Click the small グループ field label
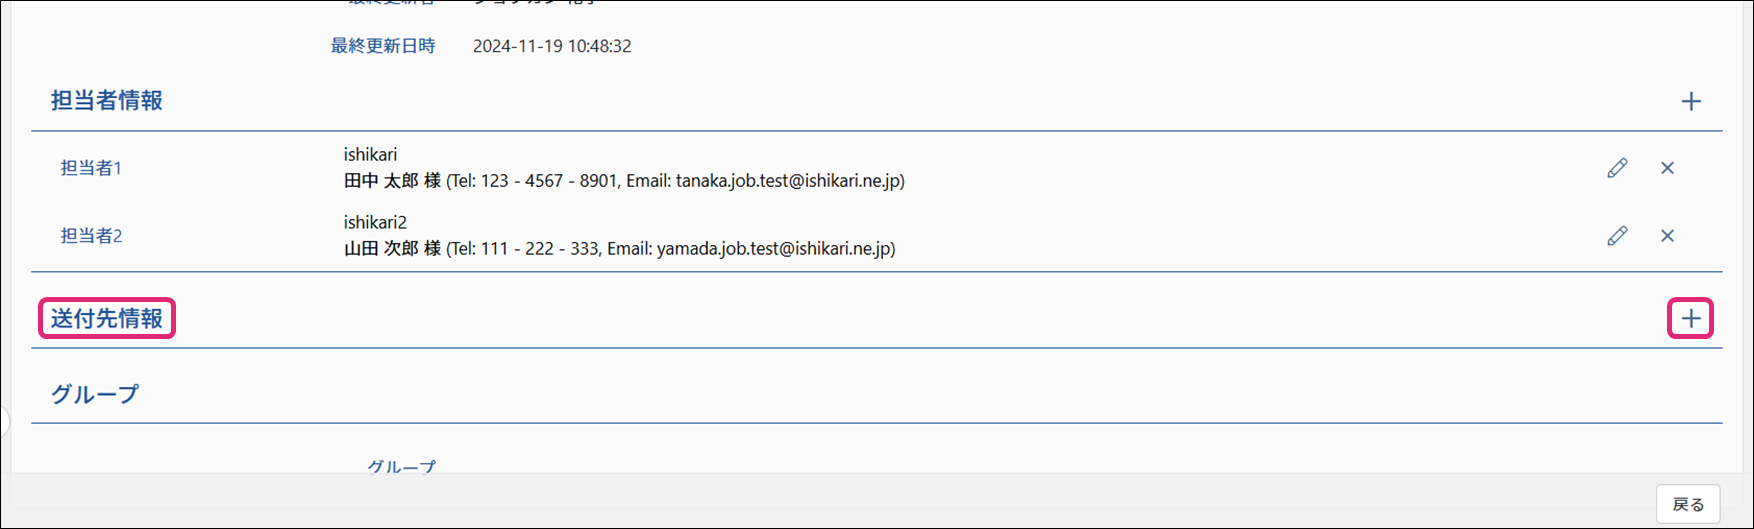This screenshot has height=529, width=1754. 401,466
